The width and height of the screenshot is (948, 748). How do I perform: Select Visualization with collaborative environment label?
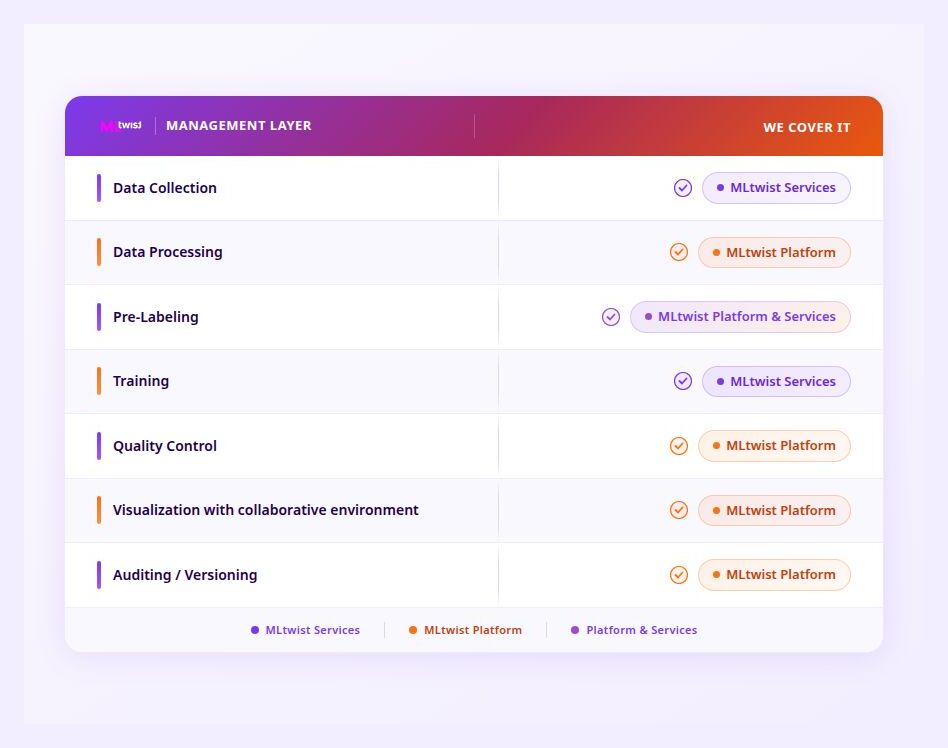266,510
